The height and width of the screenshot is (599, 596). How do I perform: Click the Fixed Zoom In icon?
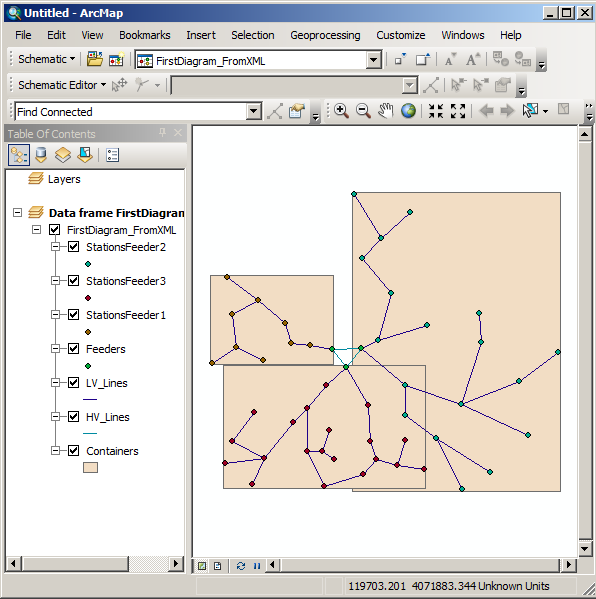point(436,111)
